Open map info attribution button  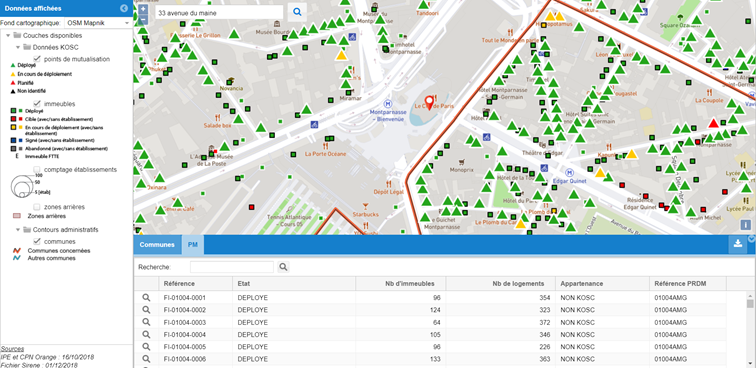pos(745,225)
